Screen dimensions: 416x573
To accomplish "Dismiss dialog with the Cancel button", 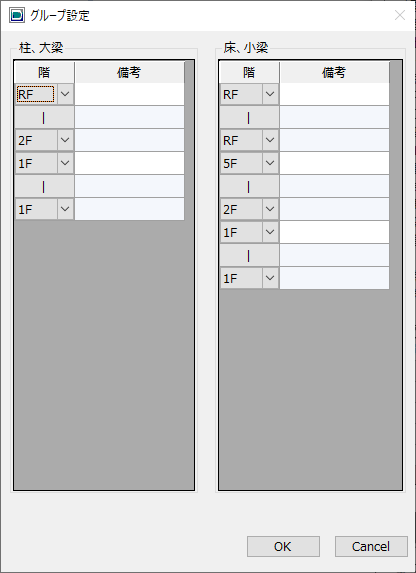I will 371,546.
